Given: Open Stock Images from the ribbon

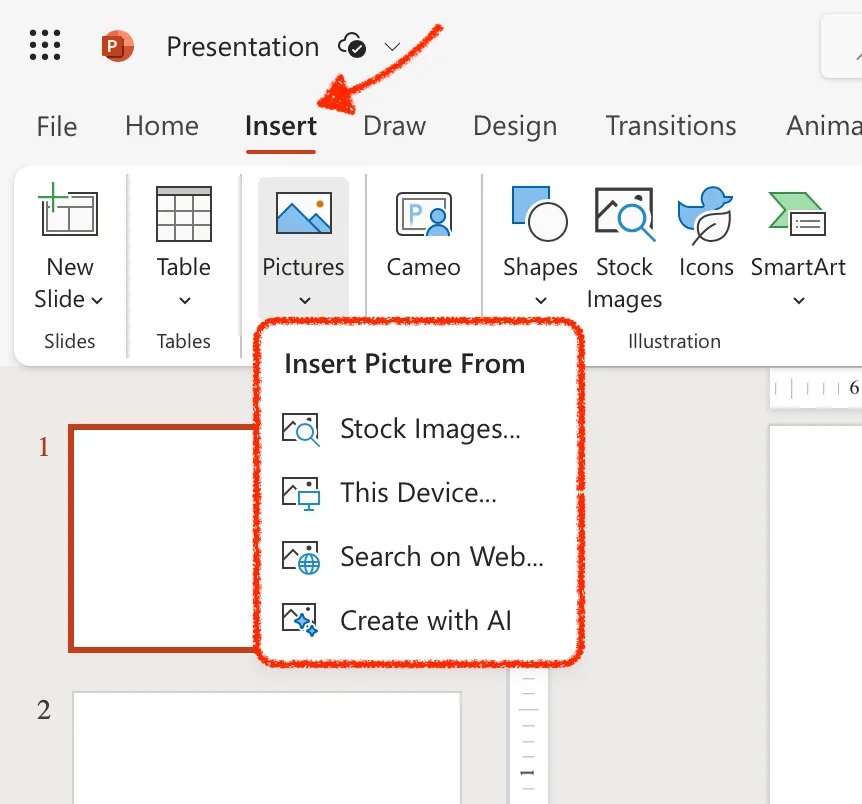Looking at the screenshot, I should [x=625, y=249].
